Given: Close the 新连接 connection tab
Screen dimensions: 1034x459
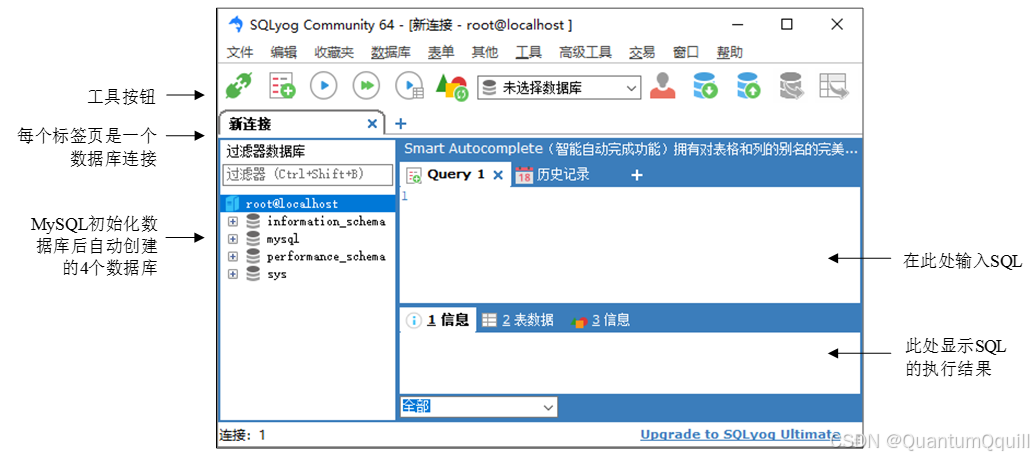Looking at the screenshot, I should tap(372, 123).
